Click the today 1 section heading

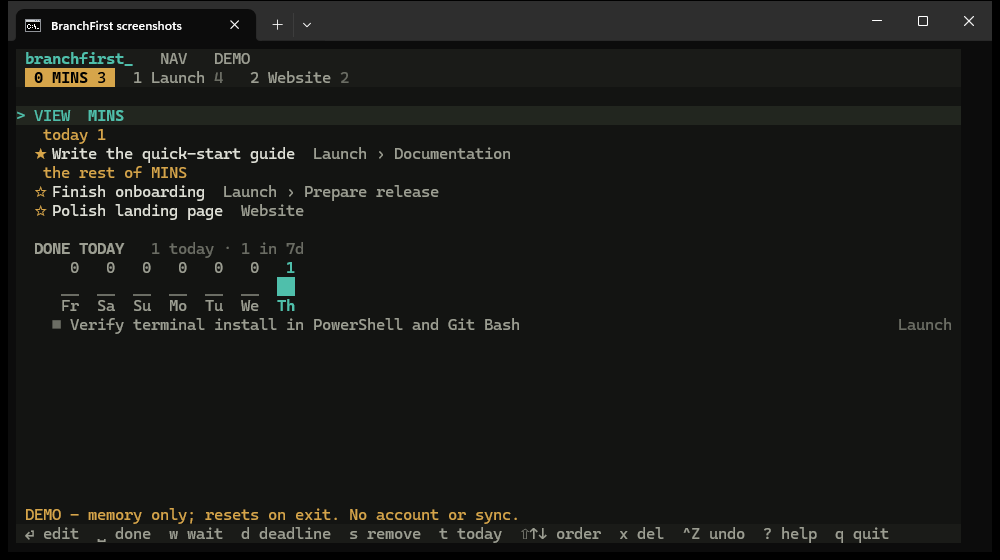74,135
